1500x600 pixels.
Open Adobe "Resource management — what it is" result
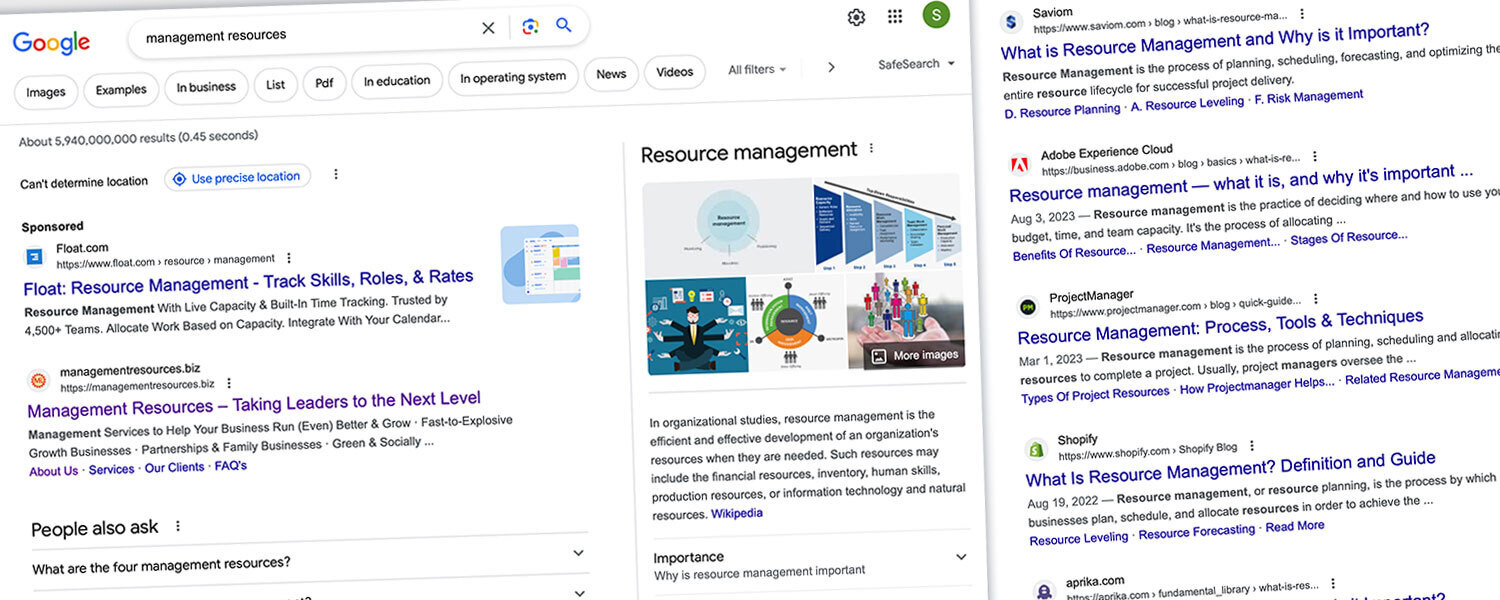pyautogui.click(x=1241, y=183)
